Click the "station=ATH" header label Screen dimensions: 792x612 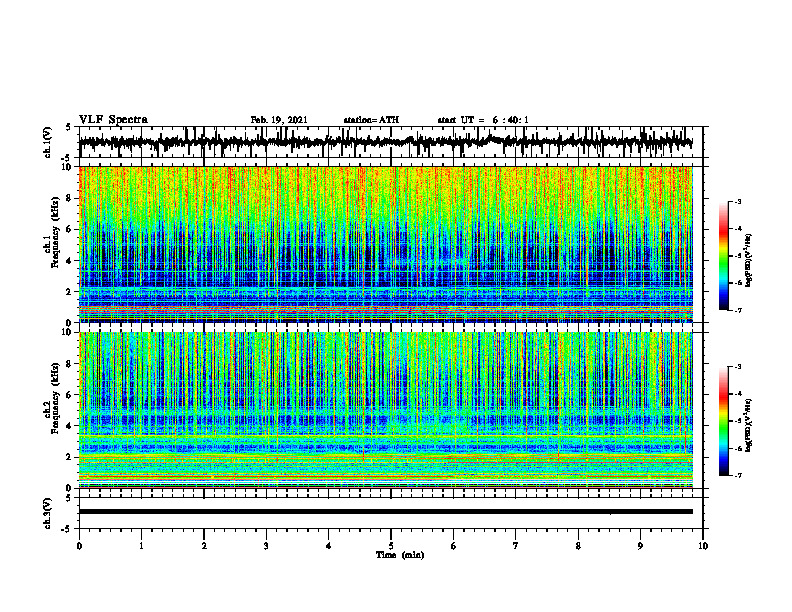click(371, 120)
